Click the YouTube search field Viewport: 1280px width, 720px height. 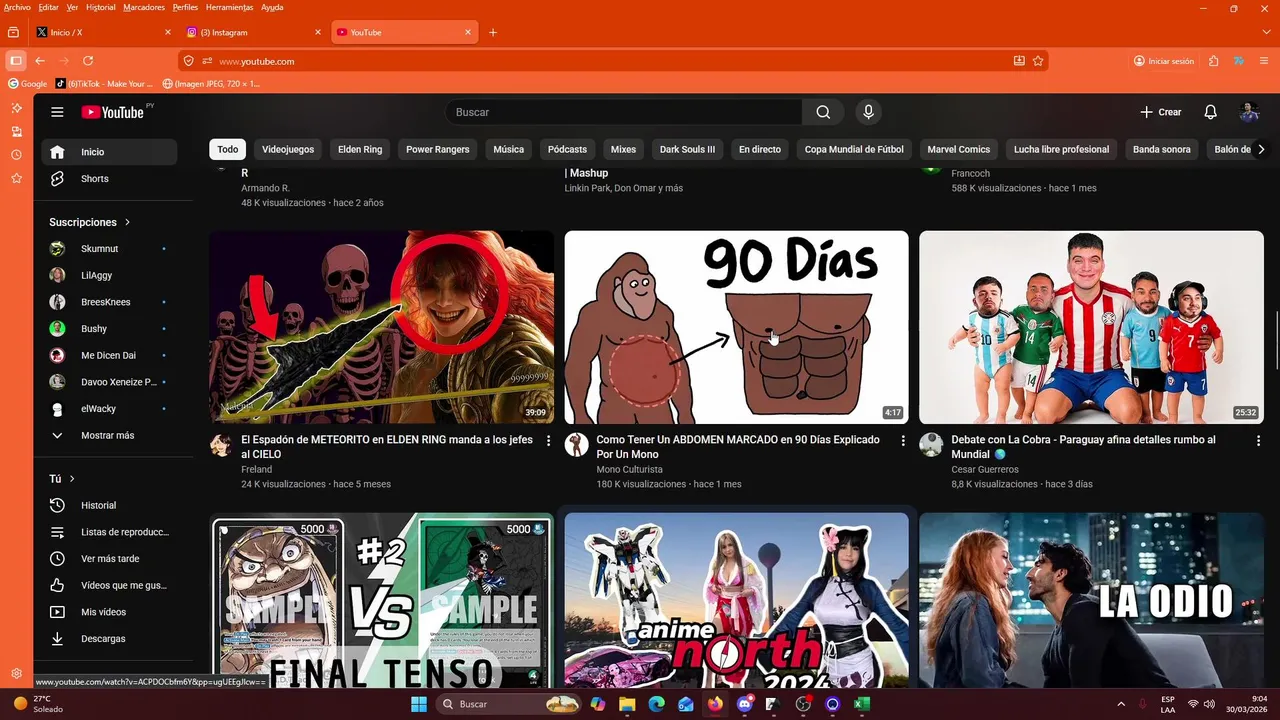624,112
